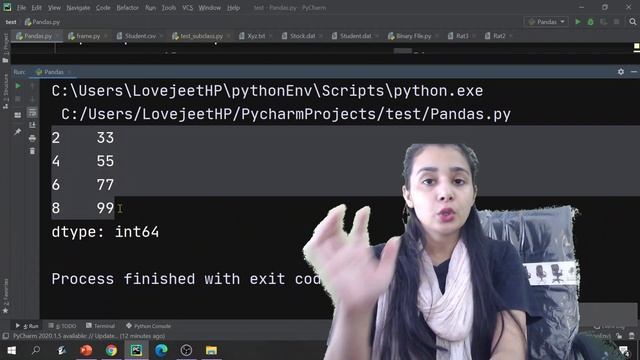
Task: Switch to the Xyz.txt editor tab
Action: [x=256, y=36]
